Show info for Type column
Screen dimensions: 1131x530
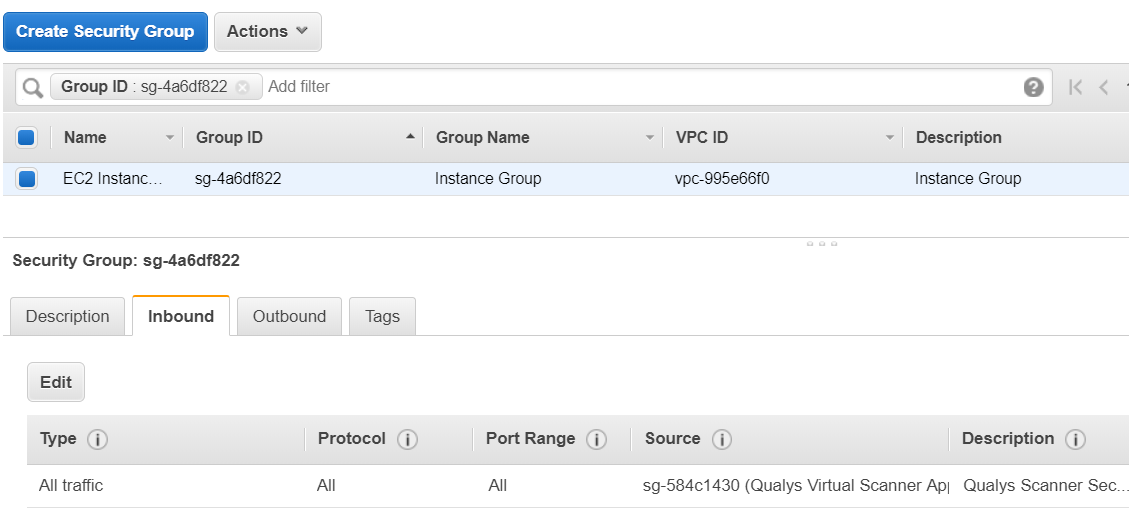97,439
